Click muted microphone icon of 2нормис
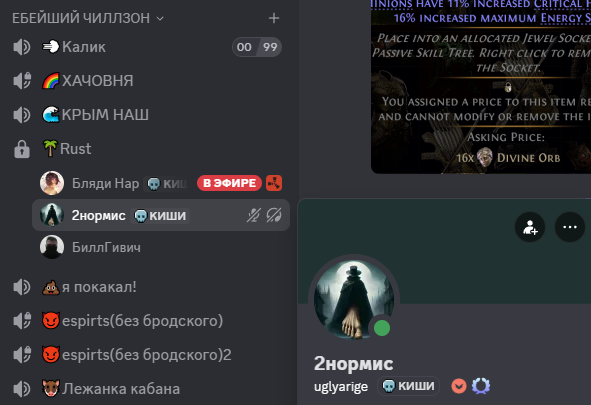 [254, 215]
